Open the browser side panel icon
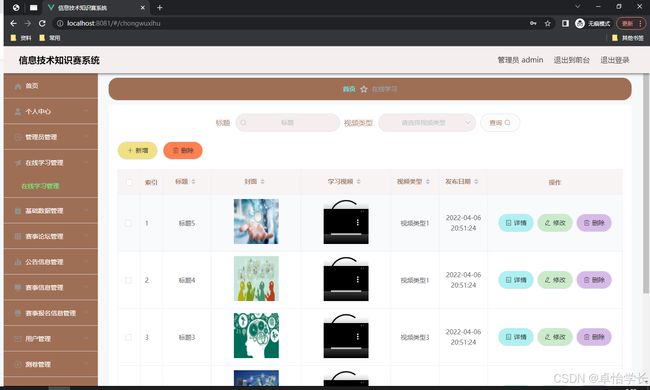The width and height of the screenshot is (650, 390). tap(565, 24)
